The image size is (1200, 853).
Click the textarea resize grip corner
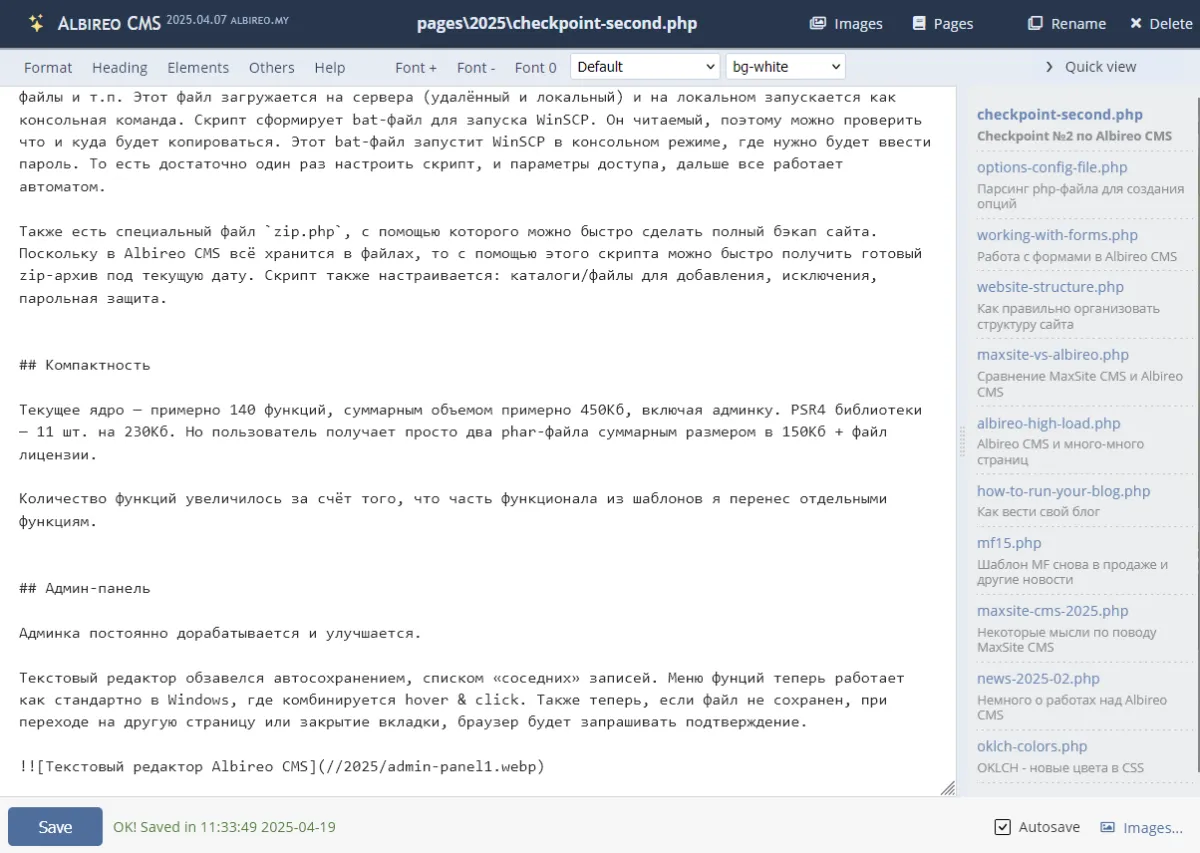click(x=947, y=788)
